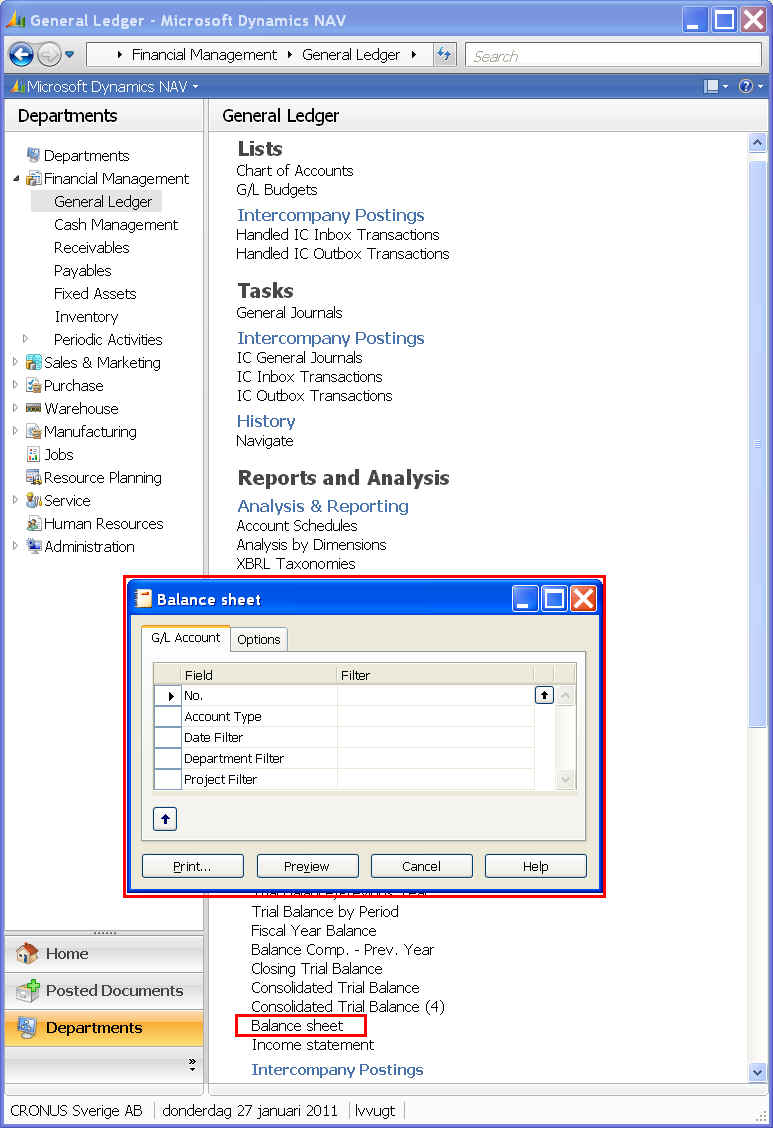Open the navigation history dropdown arrow
This screenshot has width=773, height=1128.
pos(70,55)
